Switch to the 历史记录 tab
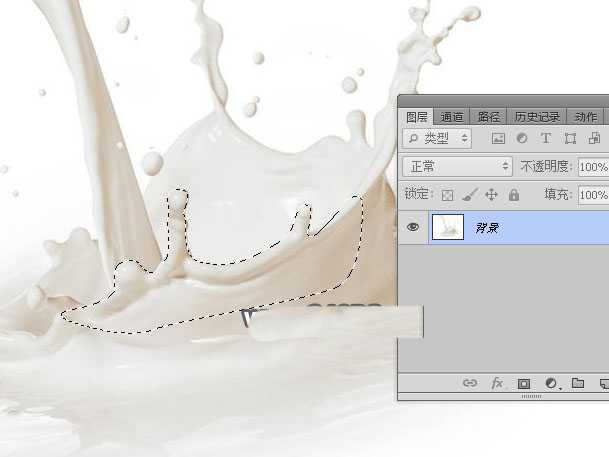This screenshot has height=457, width=609. pyautogui.click(x=538, y=116)
